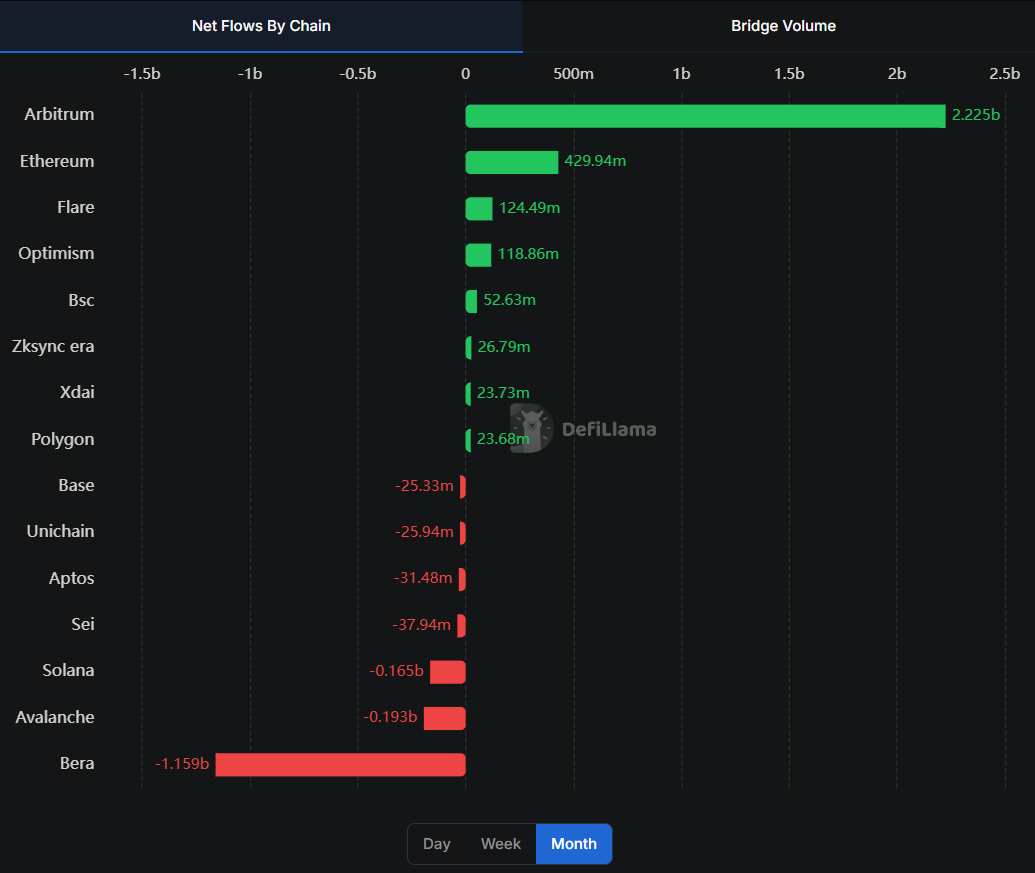The width and height of the screenshot is (1035, 873).
Task: Select the Day time range
Action: (436, 844)
